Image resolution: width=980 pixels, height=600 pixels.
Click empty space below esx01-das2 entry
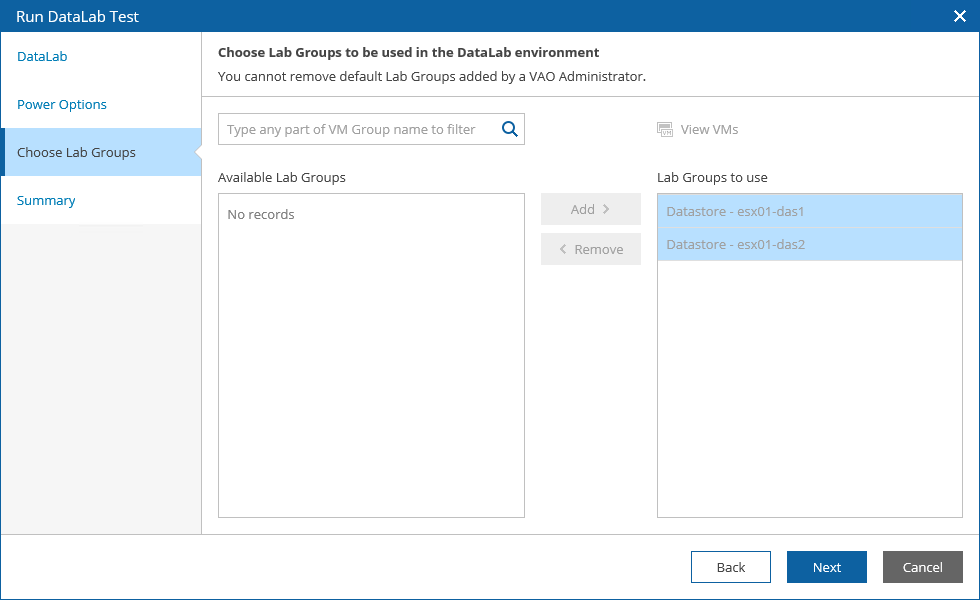click(x=809, y=390)
